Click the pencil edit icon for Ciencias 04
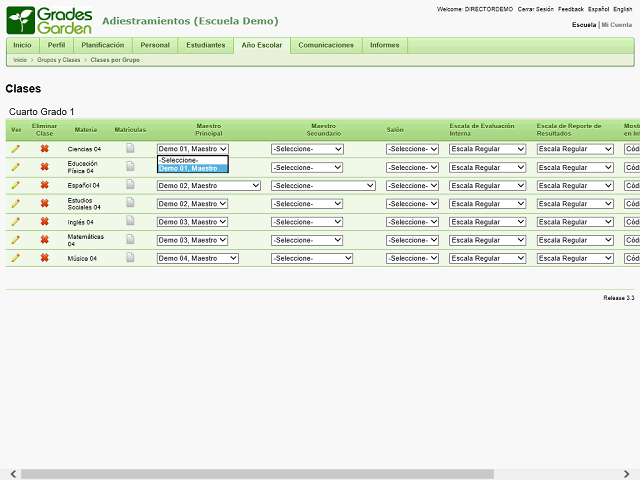 16,149
